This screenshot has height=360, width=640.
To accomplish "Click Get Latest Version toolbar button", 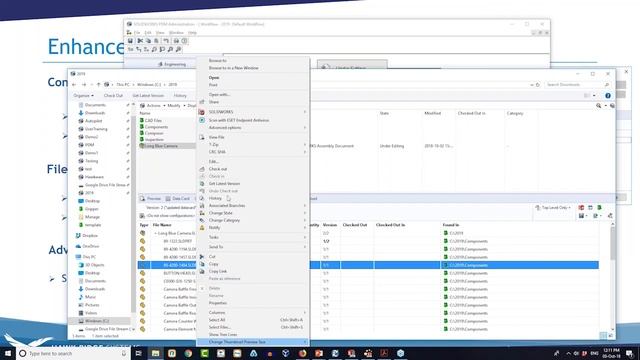I will (148, 96).
